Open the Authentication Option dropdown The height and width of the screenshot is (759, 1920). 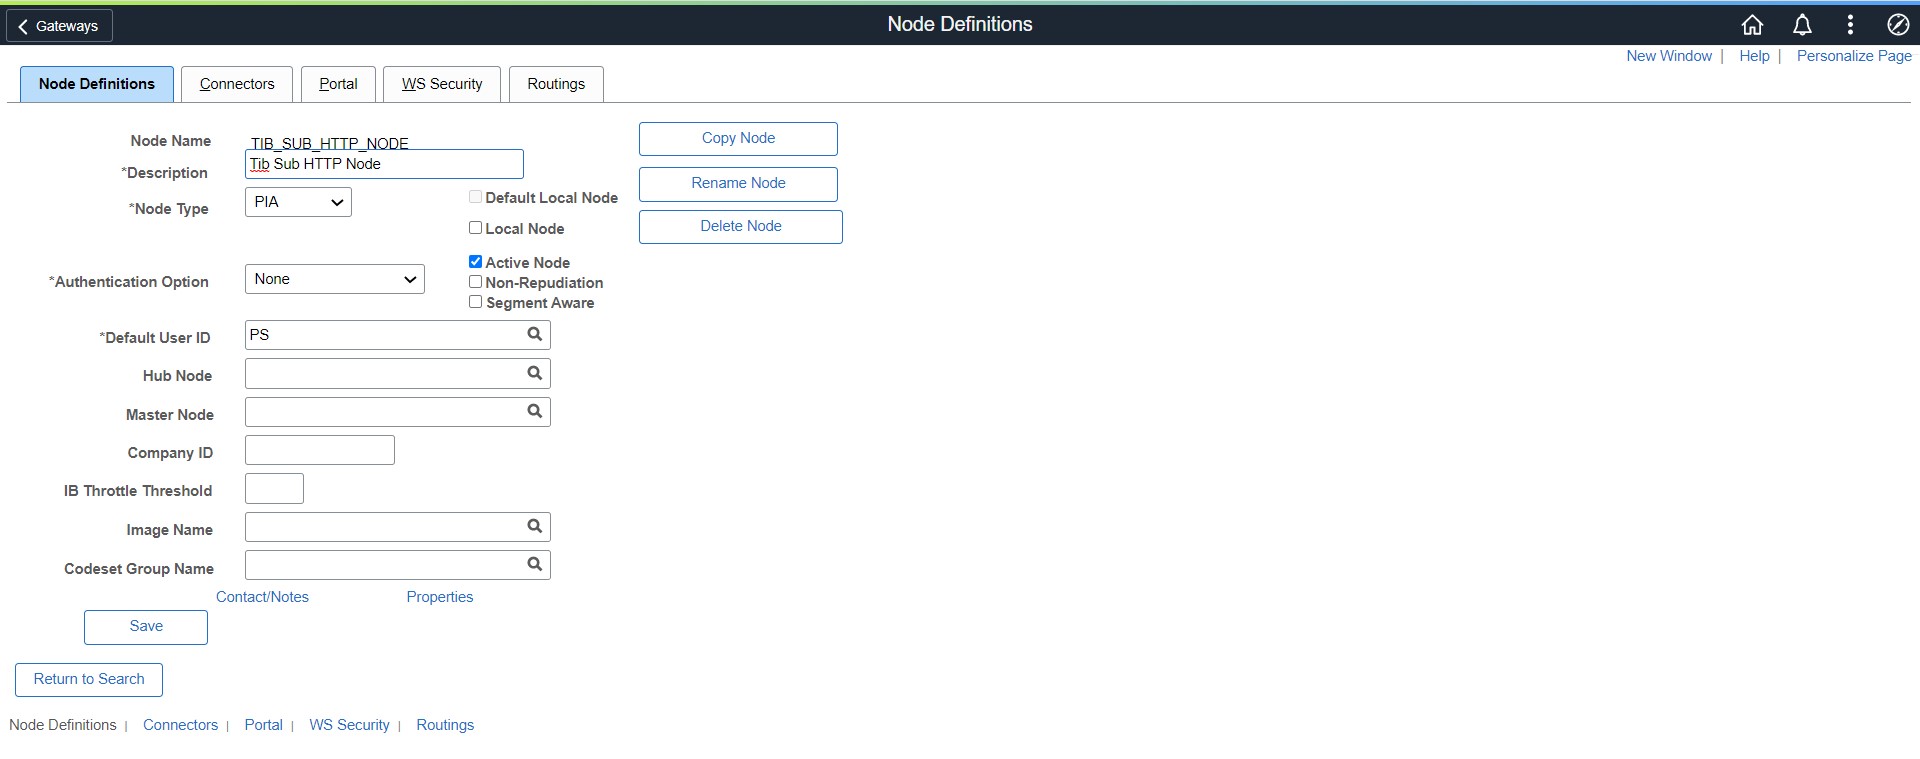pyautogui.click(x=335, y=279)
